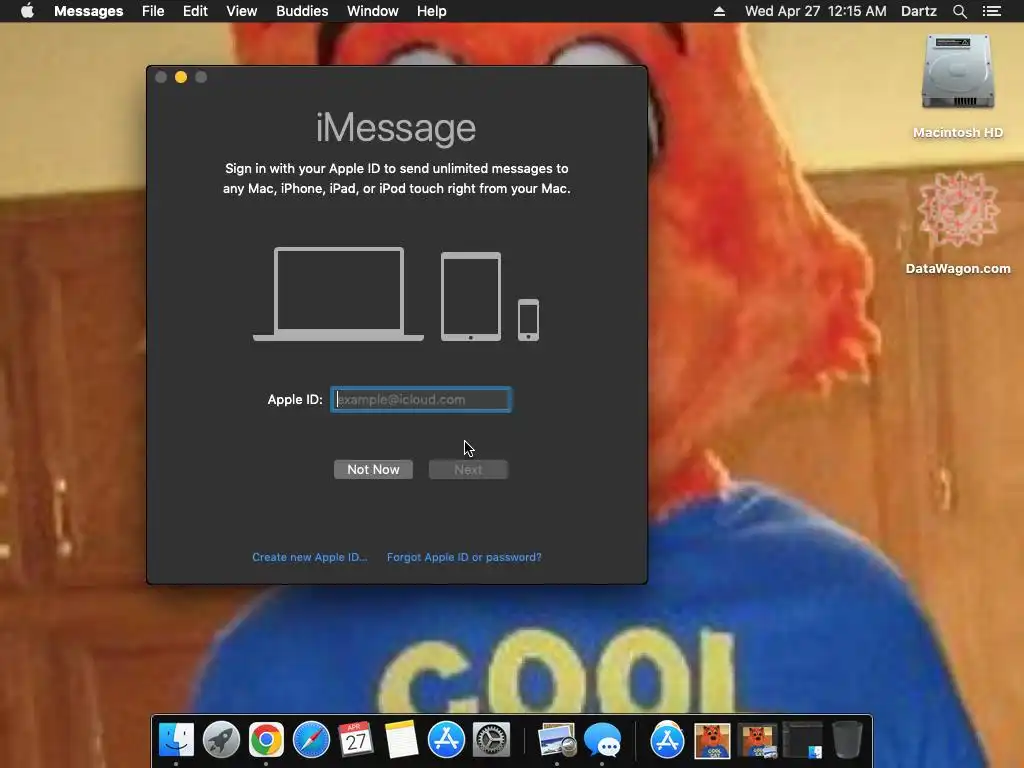Open Notification Center list icon

[992, 11]
